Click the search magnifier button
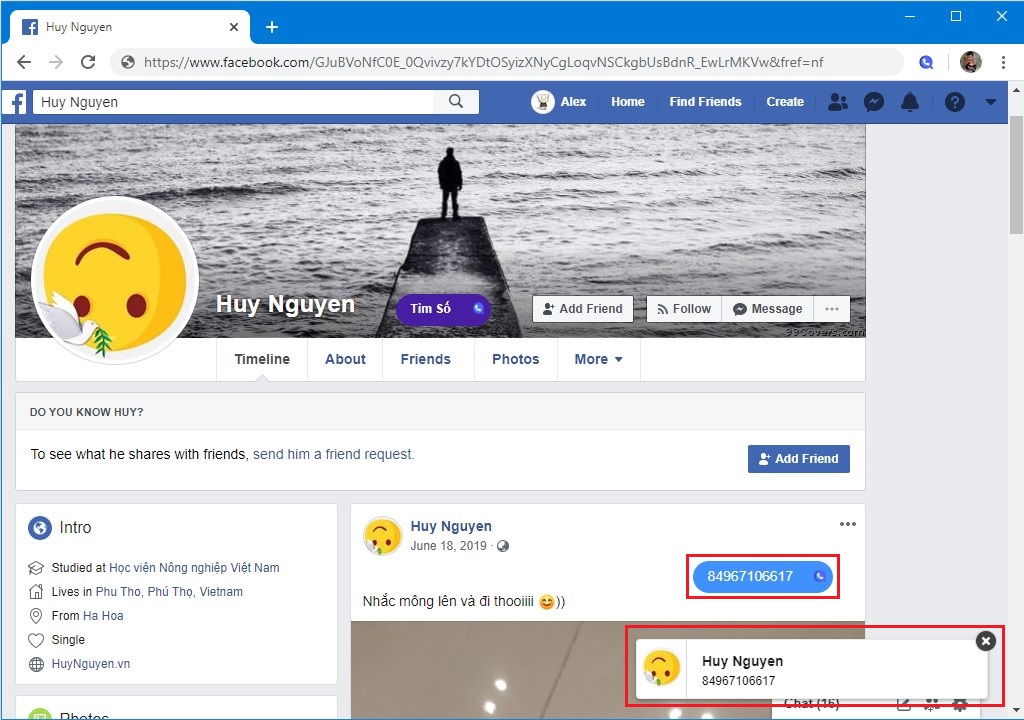 click(456, 101)
